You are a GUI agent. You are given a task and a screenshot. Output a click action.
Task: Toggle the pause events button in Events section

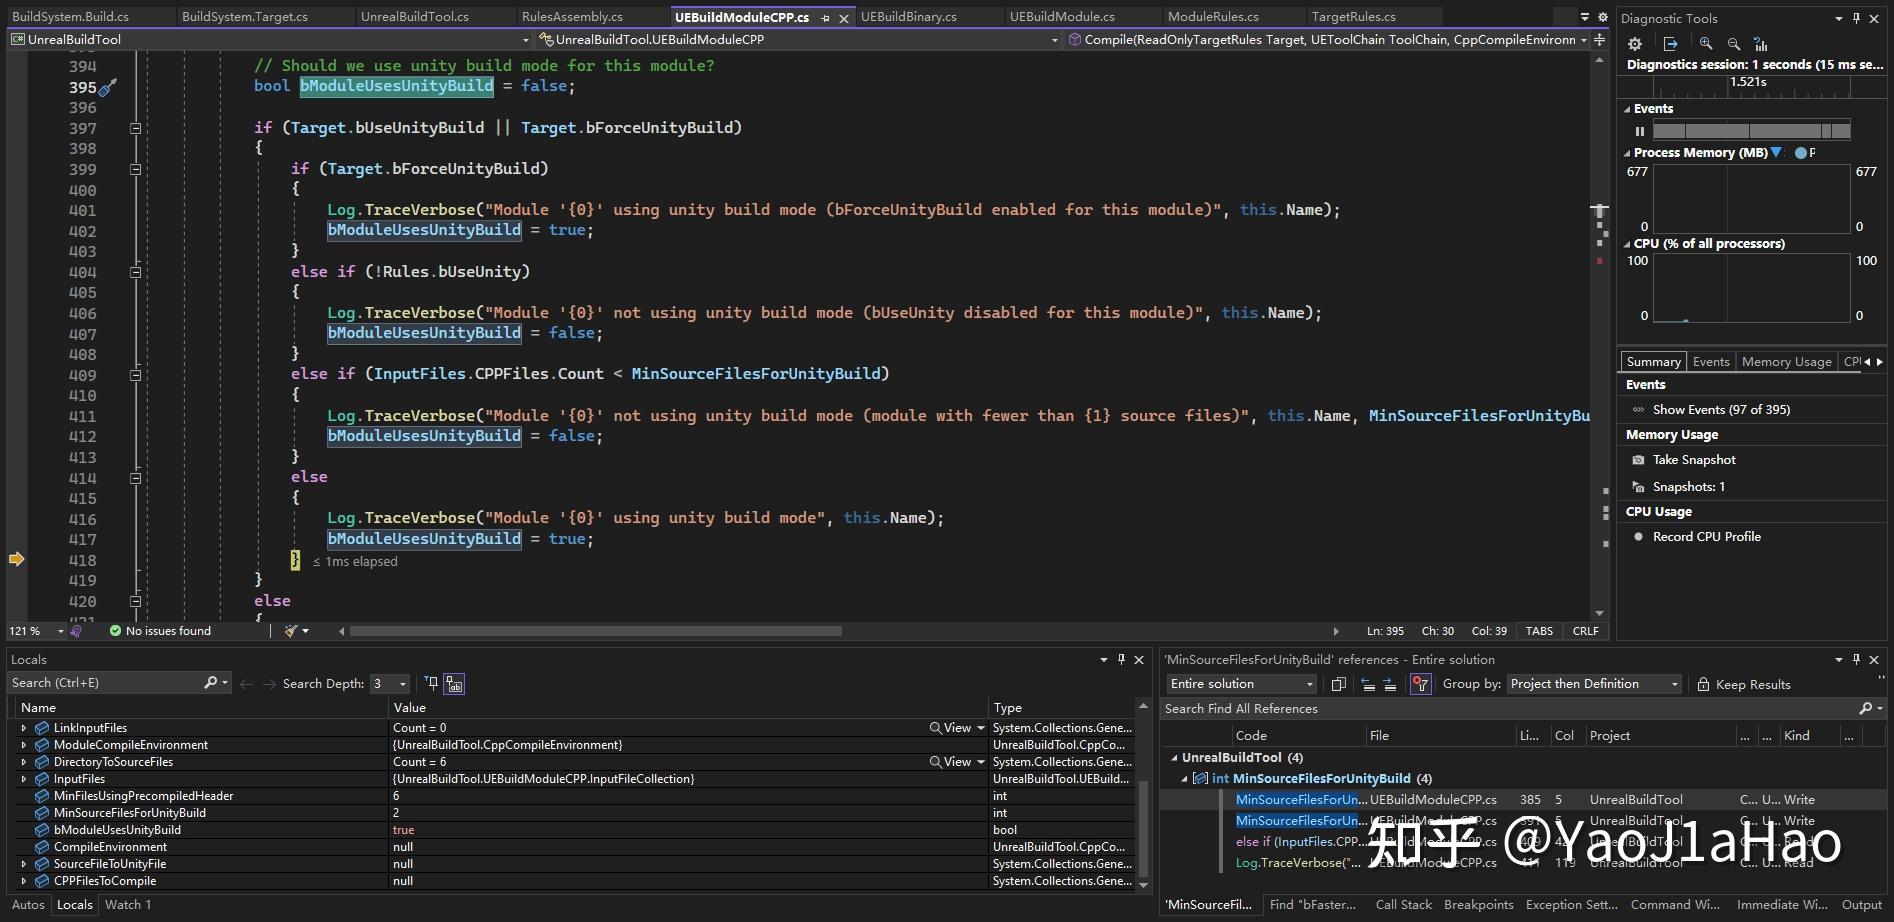point(1640,131)
